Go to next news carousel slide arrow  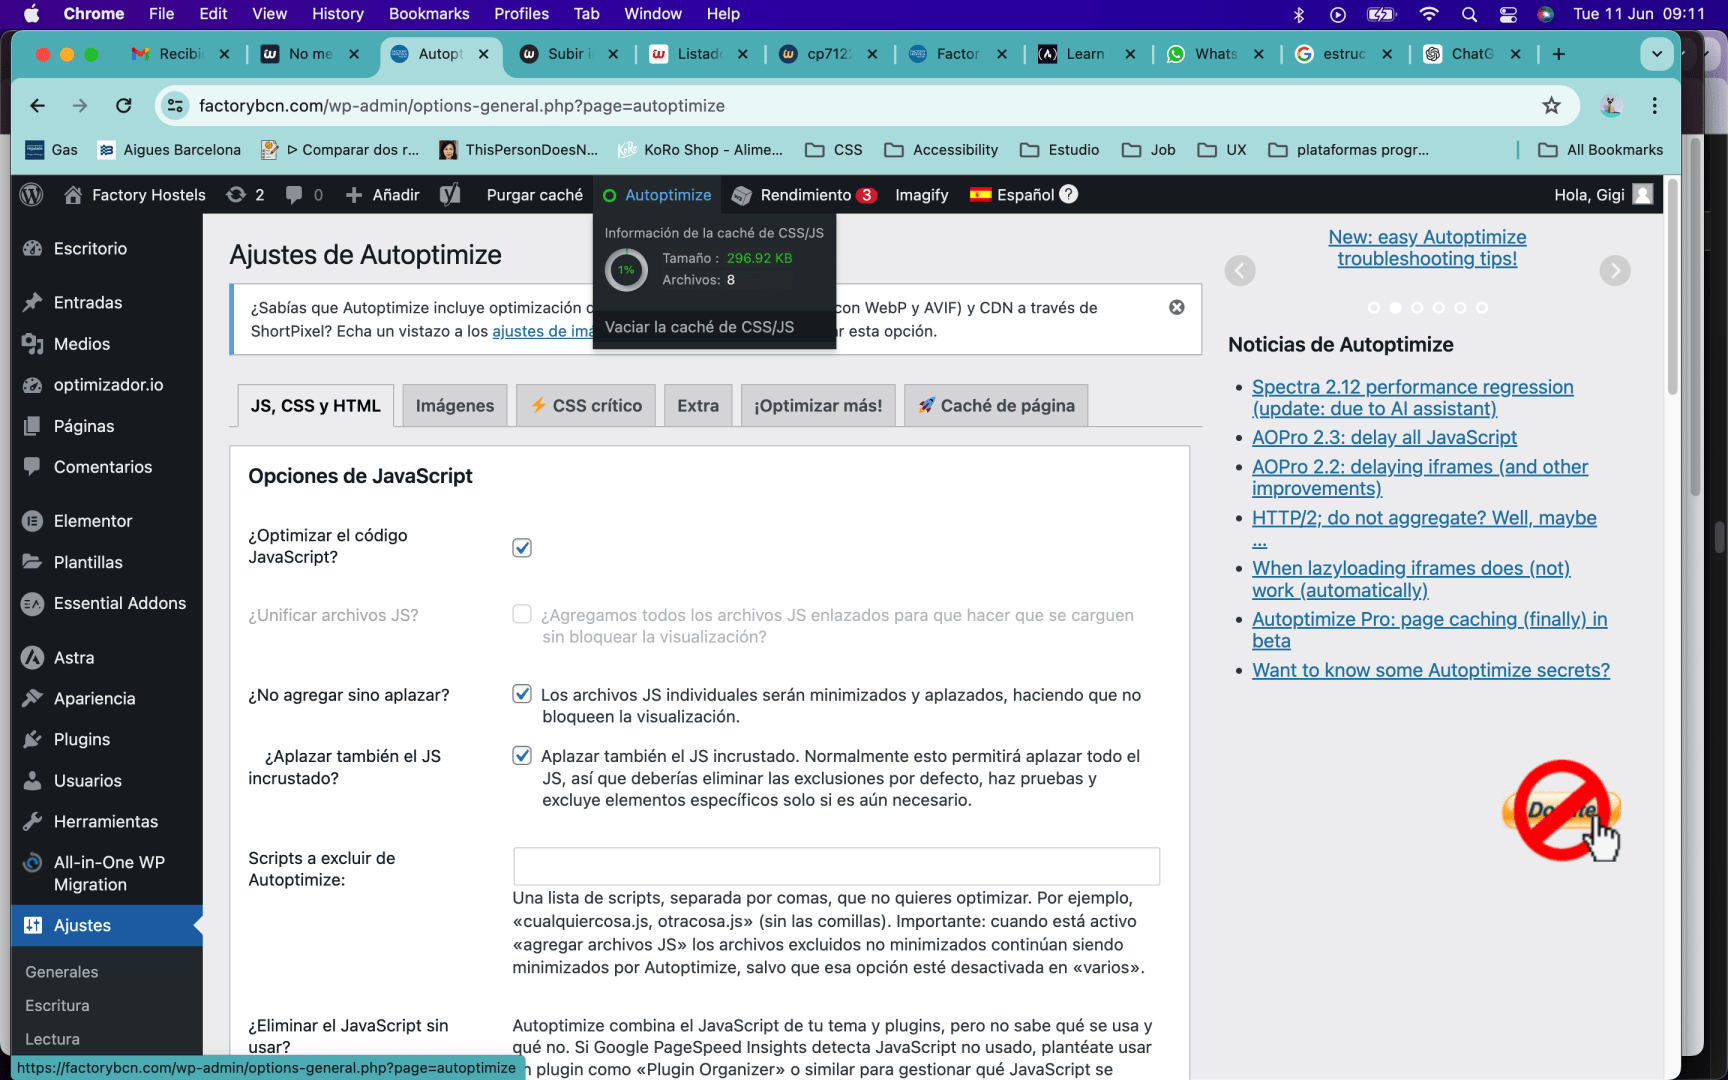[x=1615, y=271]
